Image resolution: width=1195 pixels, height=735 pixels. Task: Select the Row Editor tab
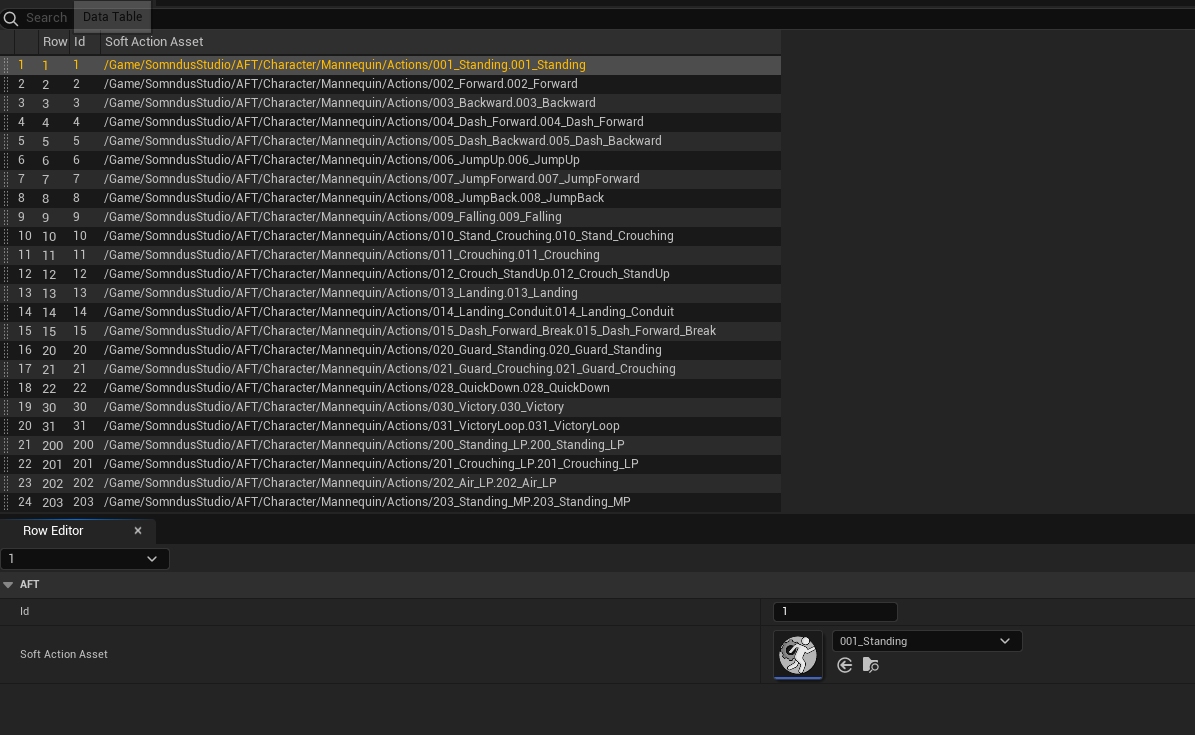[53, 531]
